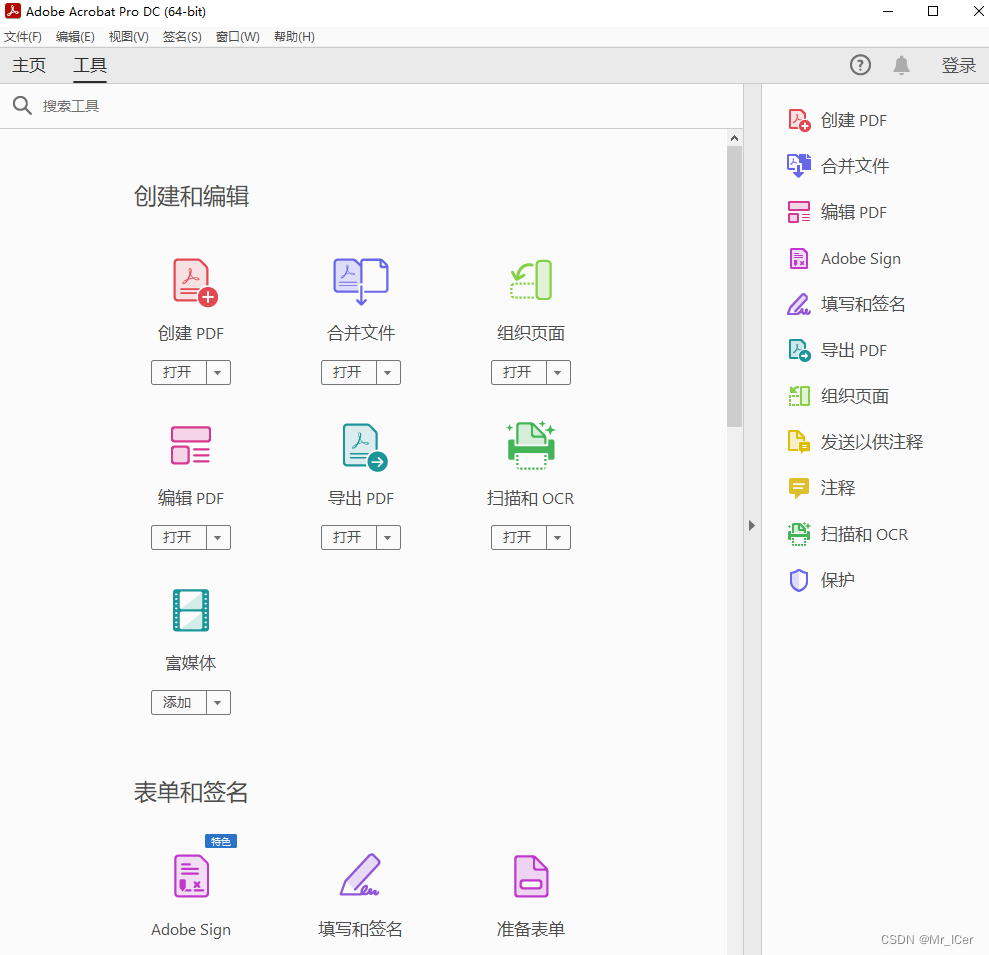Click the 准备表单 icon
The height and width of the screenshot is (955, 989).
click(531, 876)
